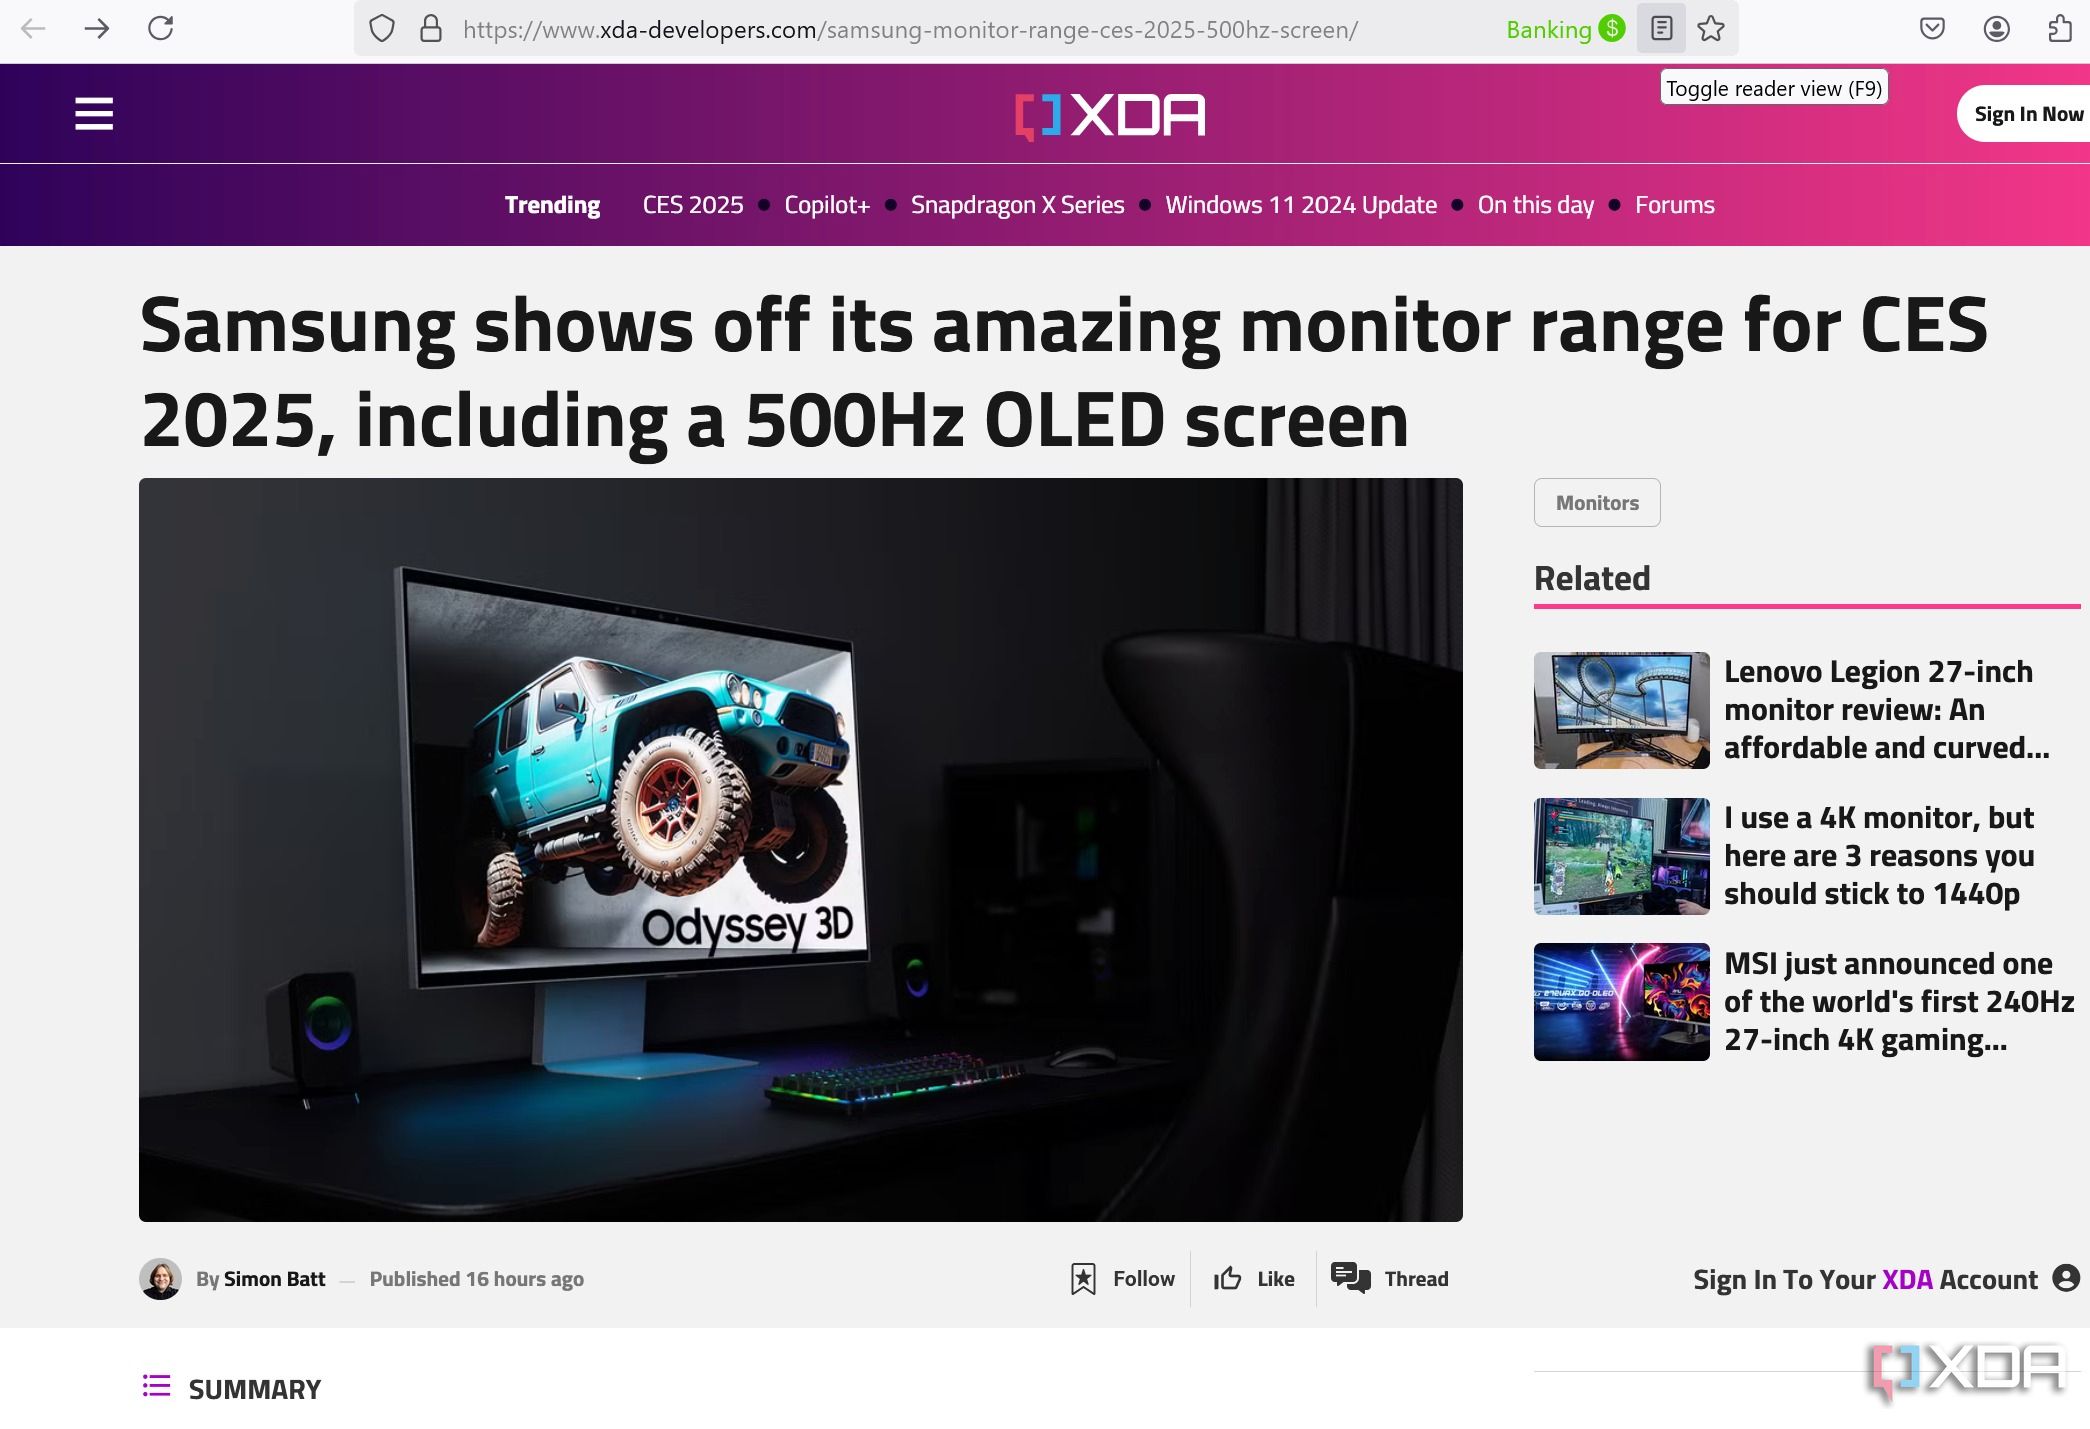The width and height of the screenshot is (2090, 1429).
Task: Open MSI 240Hz 4K gaming headline
Action: [1899, 1002]
